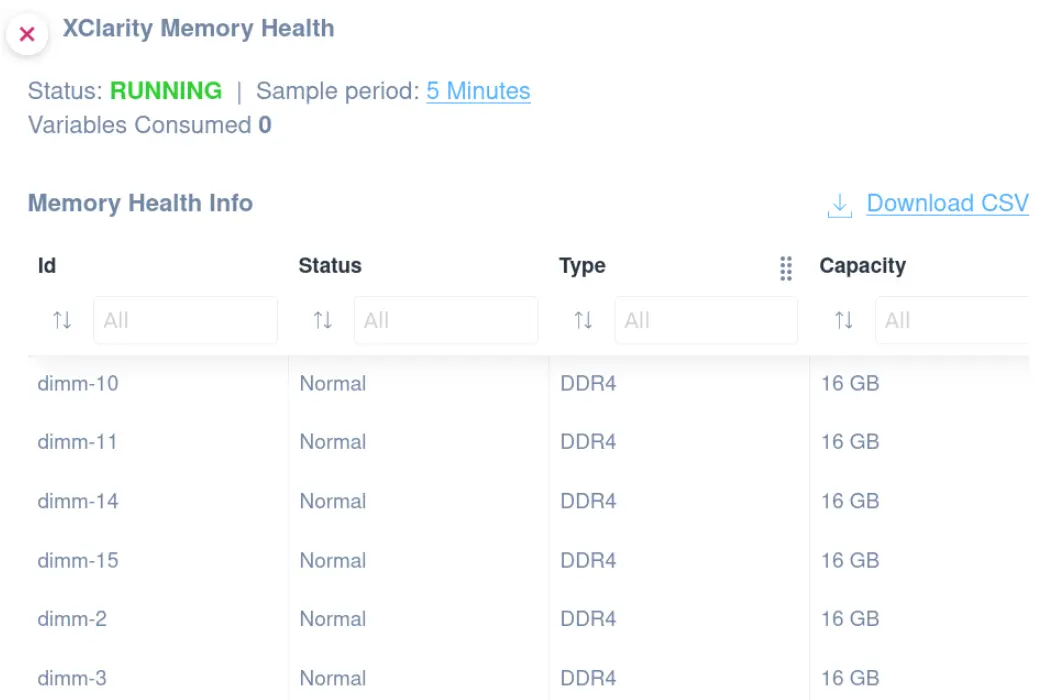Sort the table by Id column
1037x700 pixels.
pyautogui.click(x=62, y=320)
